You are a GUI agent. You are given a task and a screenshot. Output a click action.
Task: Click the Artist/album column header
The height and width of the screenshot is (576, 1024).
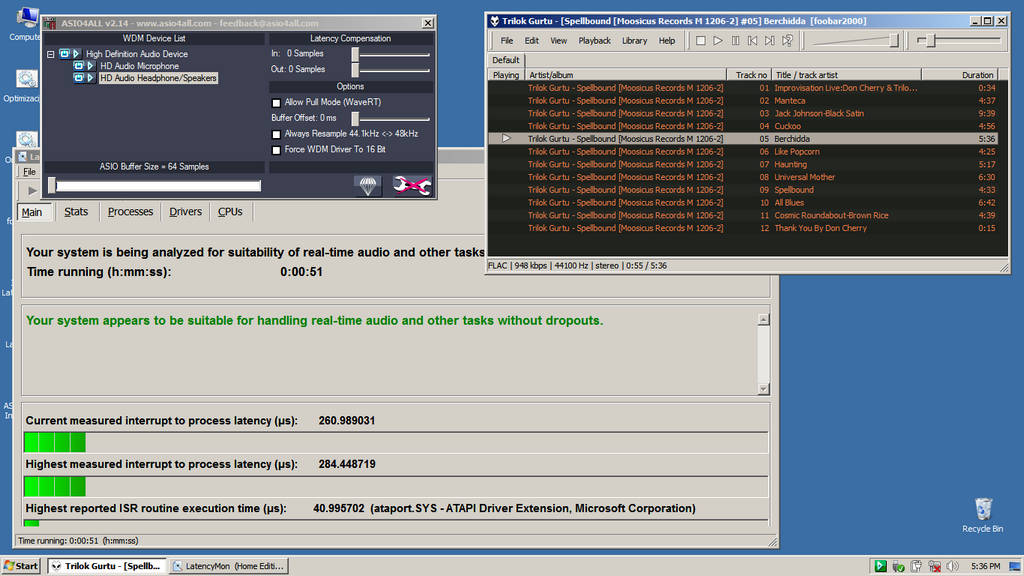625,75
